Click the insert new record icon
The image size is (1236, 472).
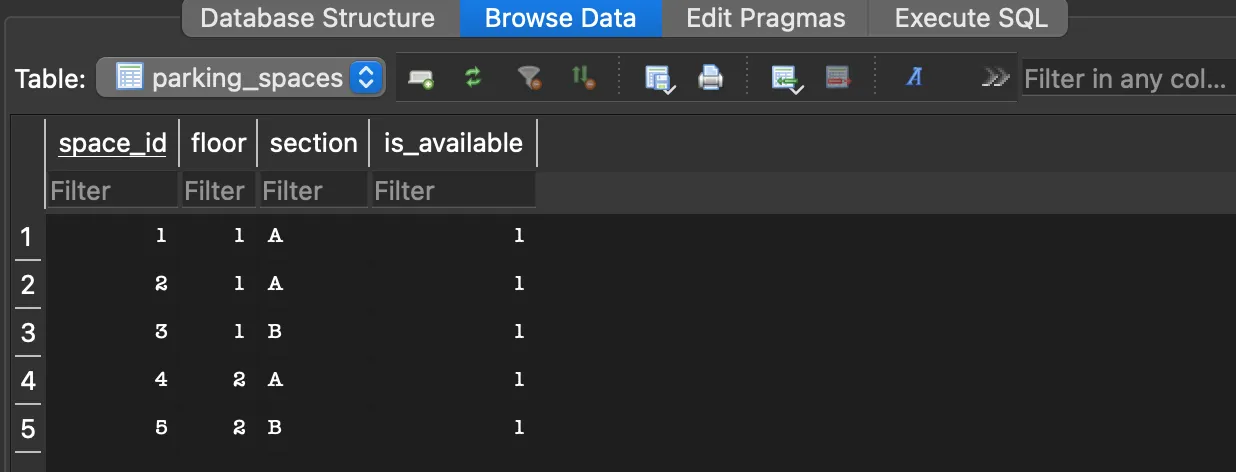click(x=788, y=78)
